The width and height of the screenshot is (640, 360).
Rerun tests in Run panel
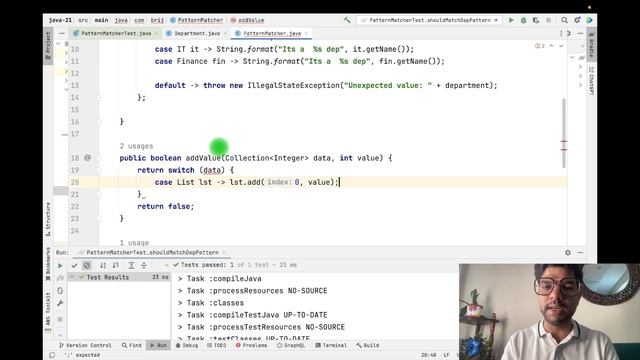[60, 265]
